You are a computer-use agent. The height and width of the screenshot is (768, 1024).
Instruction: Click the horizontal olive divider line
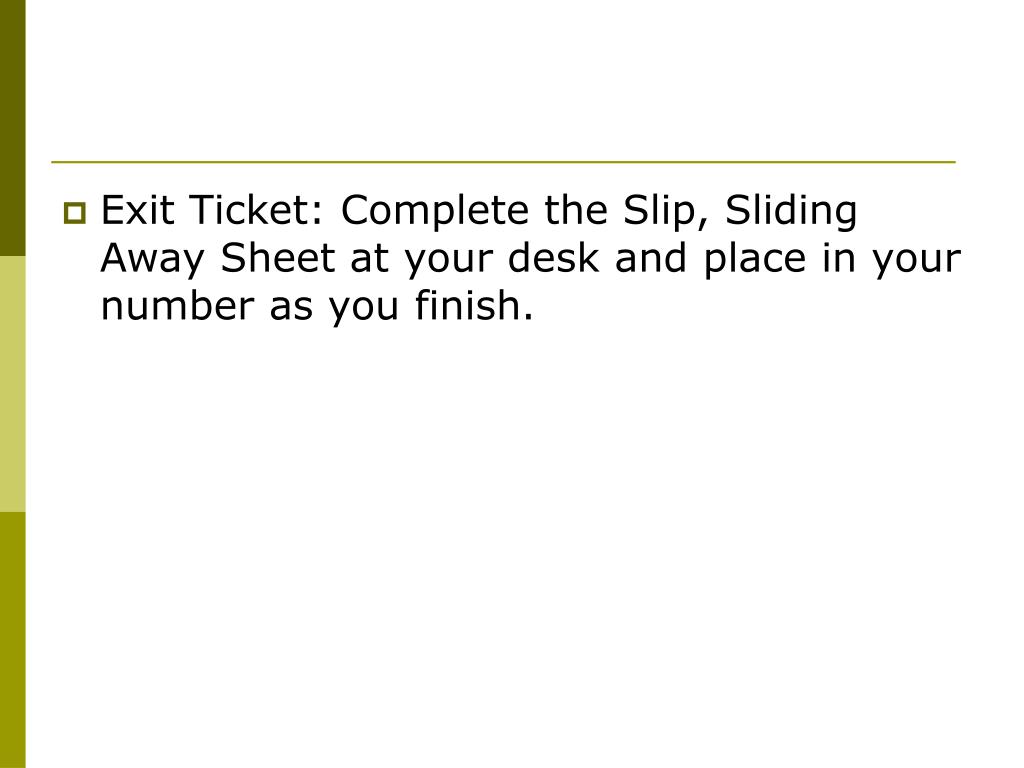coord(503,161)
